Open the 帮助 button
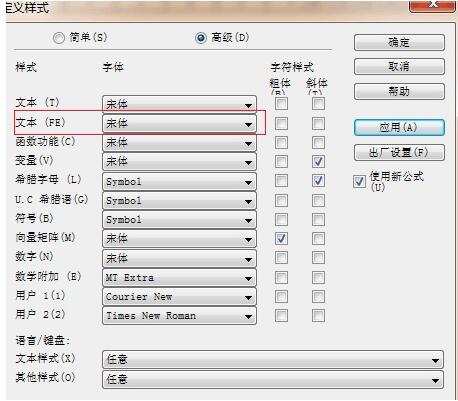458x401 pixels. click(399, 91)
